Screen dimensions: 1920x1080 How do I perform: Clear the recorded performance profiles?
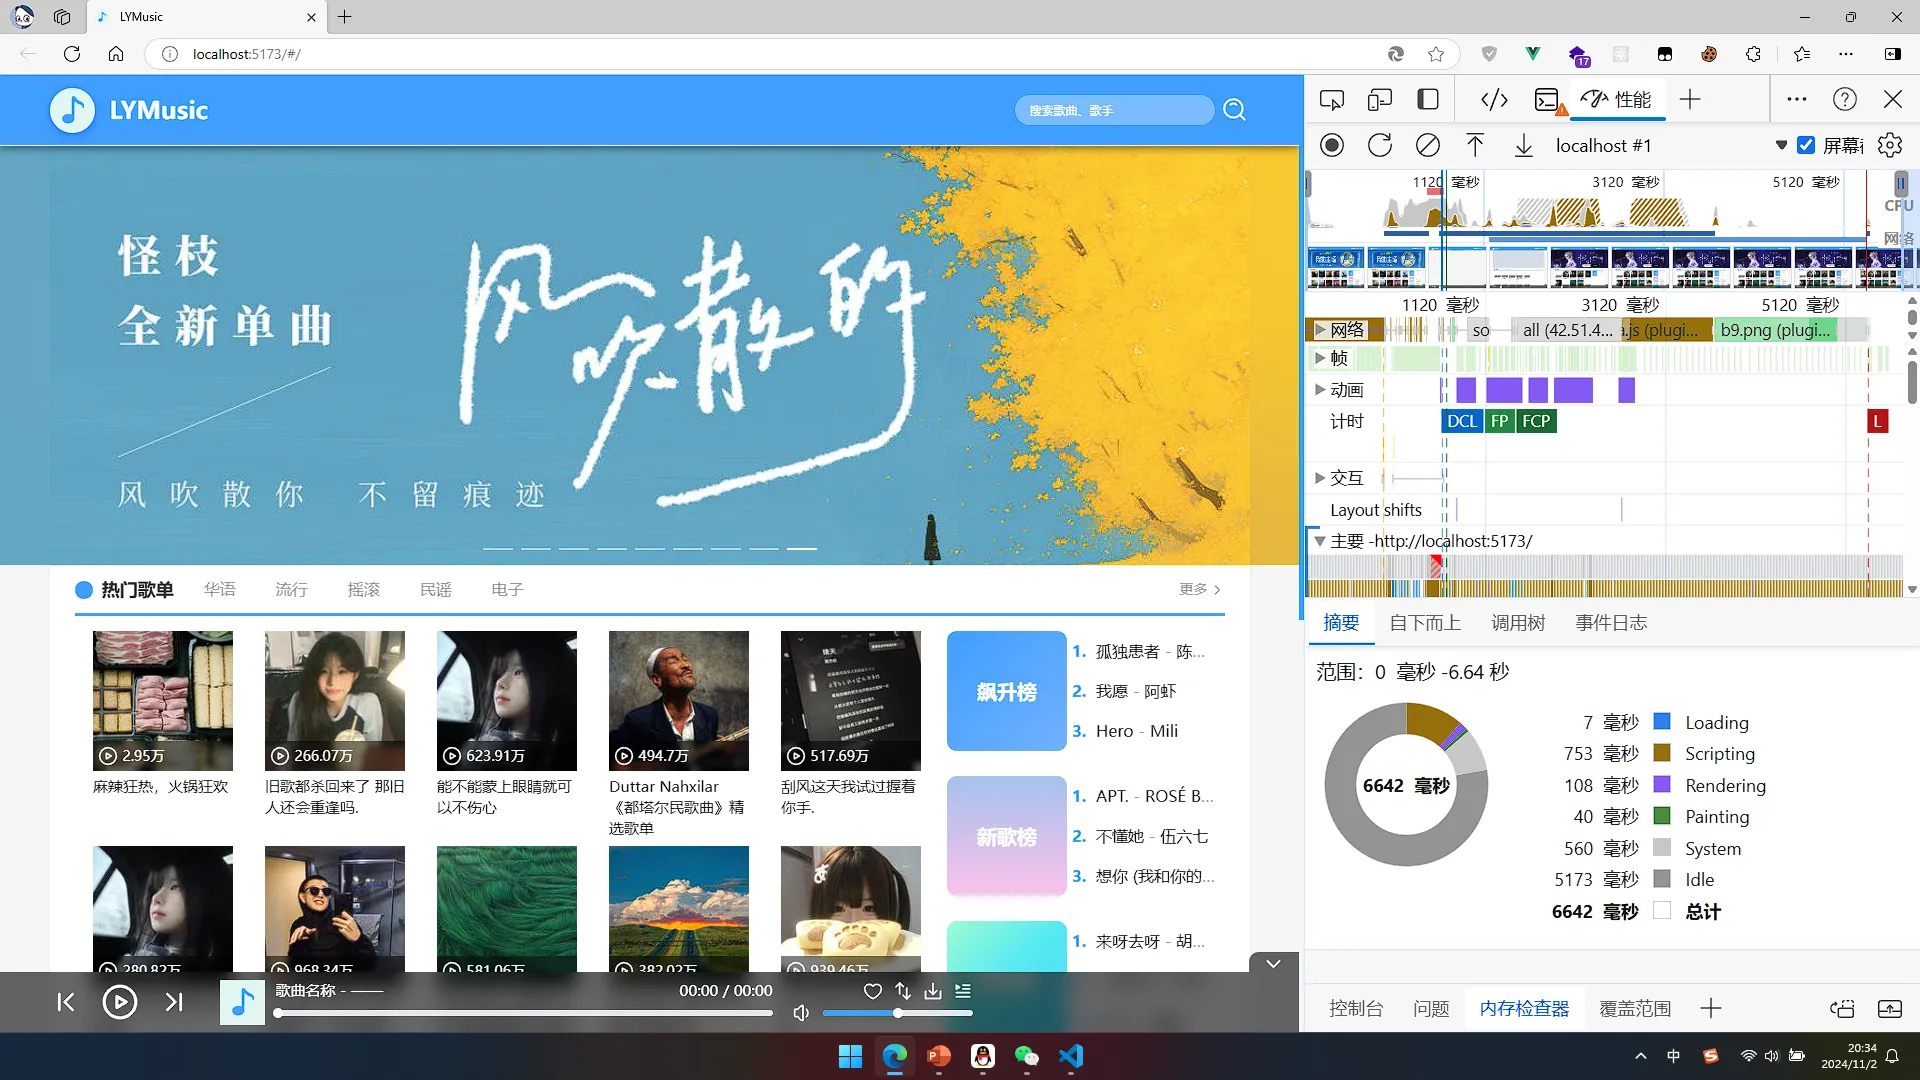pyautogui.click(x=1427, y=145)
